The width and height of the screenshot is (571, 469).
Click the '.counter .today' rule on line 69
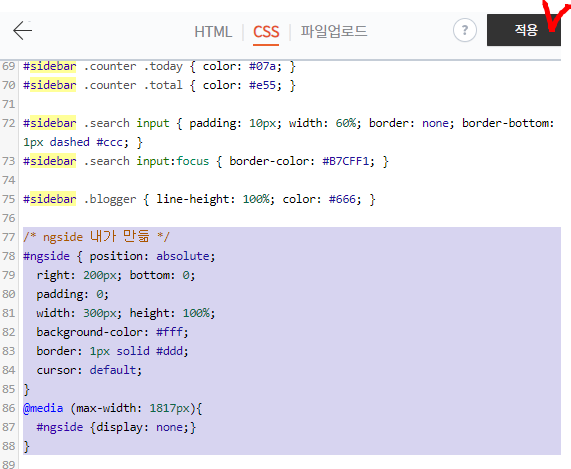[159, 66]
